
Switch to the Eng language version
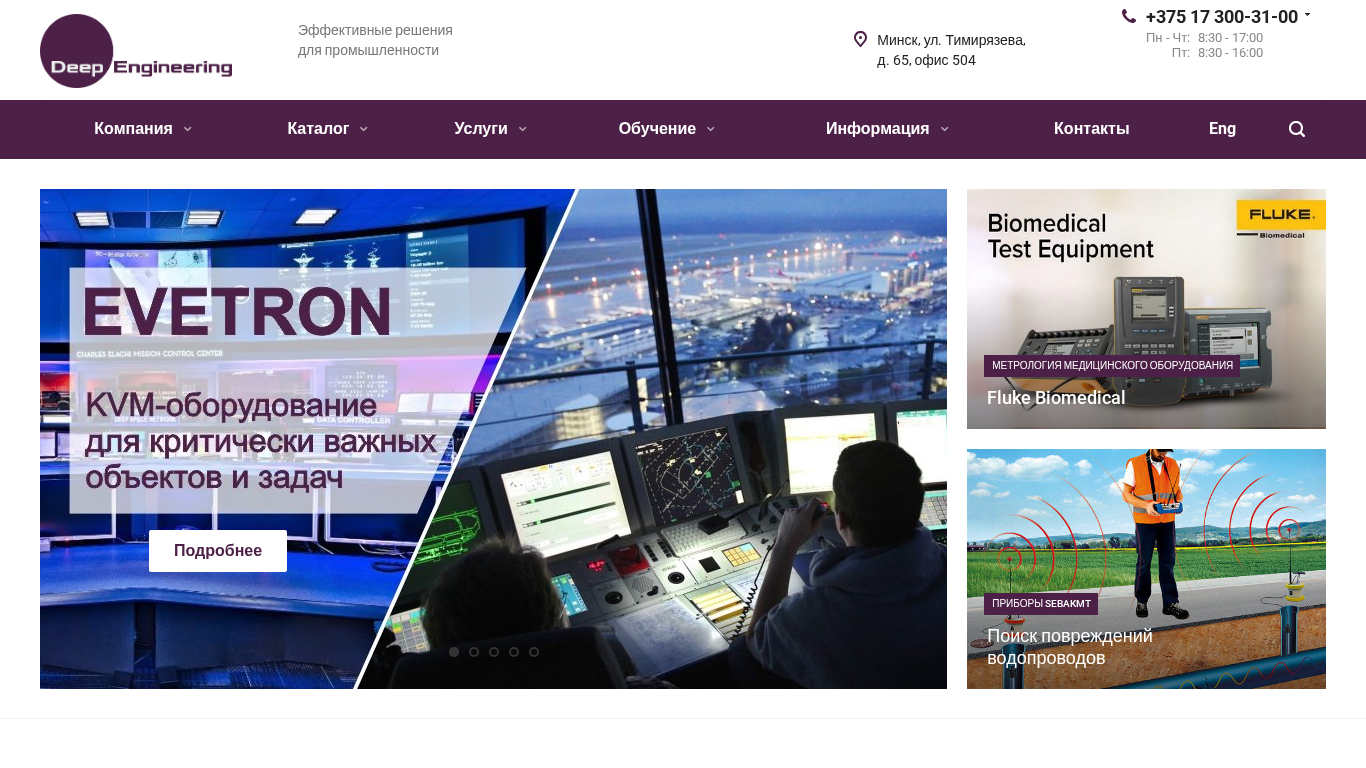[x=1222, y=129]
